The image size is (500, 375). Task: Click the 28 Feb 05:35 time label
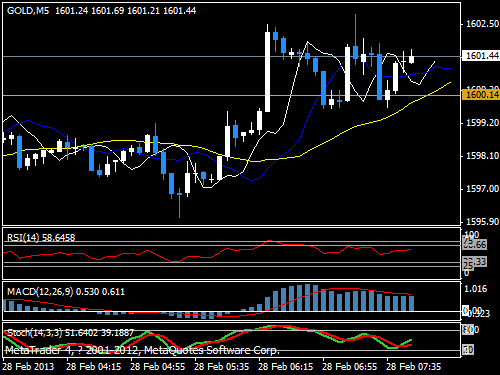[x=222, y=367]
